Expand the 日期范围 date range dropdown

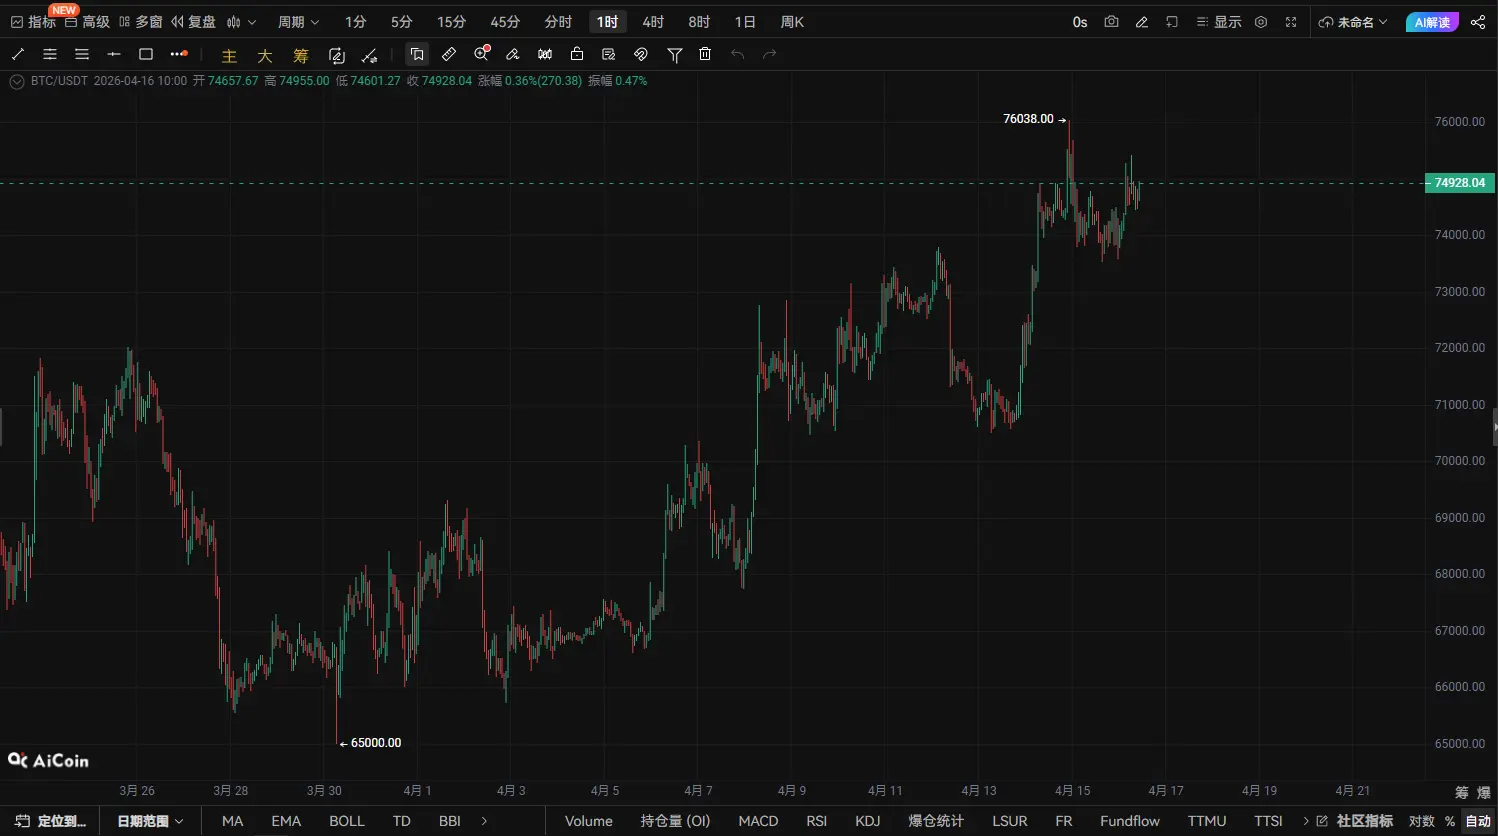150,821
